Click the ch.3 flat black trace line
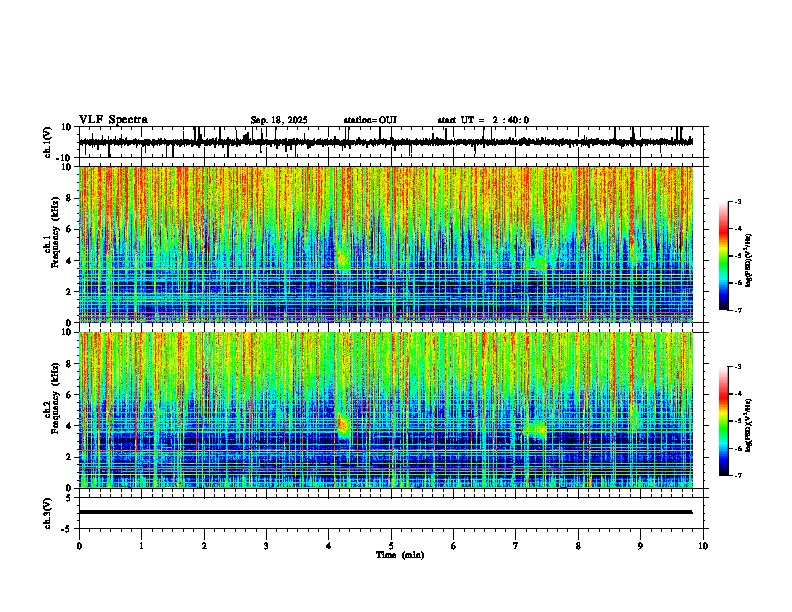Viewport: 792px width, 612px height. [386, 512]
